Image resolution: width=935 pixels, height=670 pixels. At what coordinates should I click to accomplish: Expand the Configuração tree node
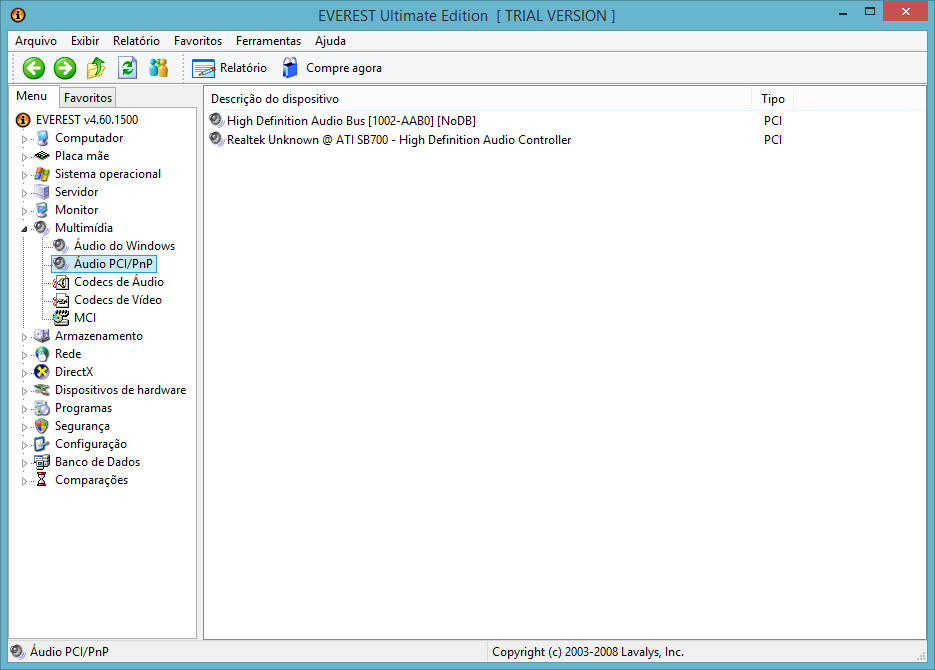(x=24, y=445)
